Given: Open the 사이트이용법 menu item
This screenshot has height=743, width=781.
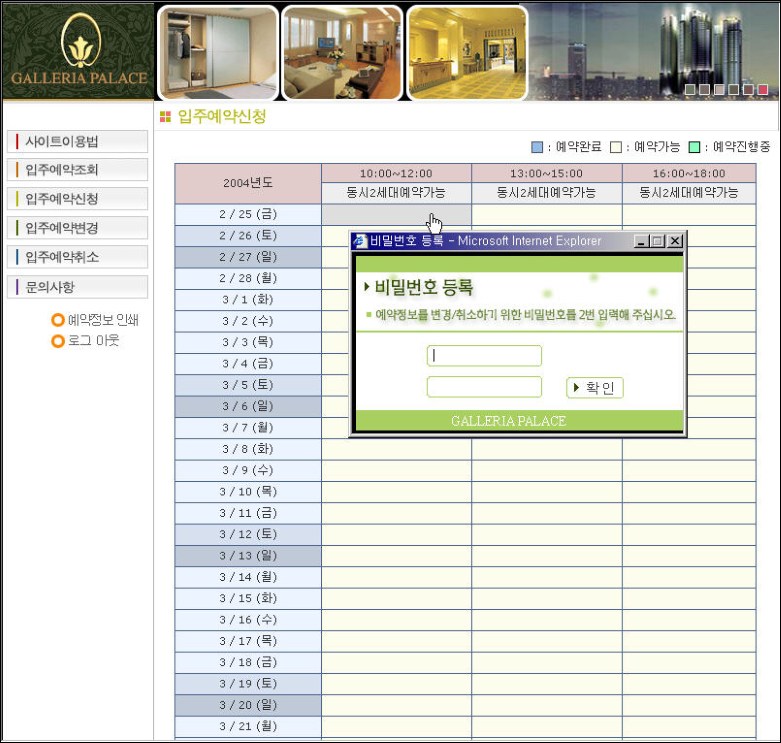Looking at the screenshot, I should [x=77, y=141].
